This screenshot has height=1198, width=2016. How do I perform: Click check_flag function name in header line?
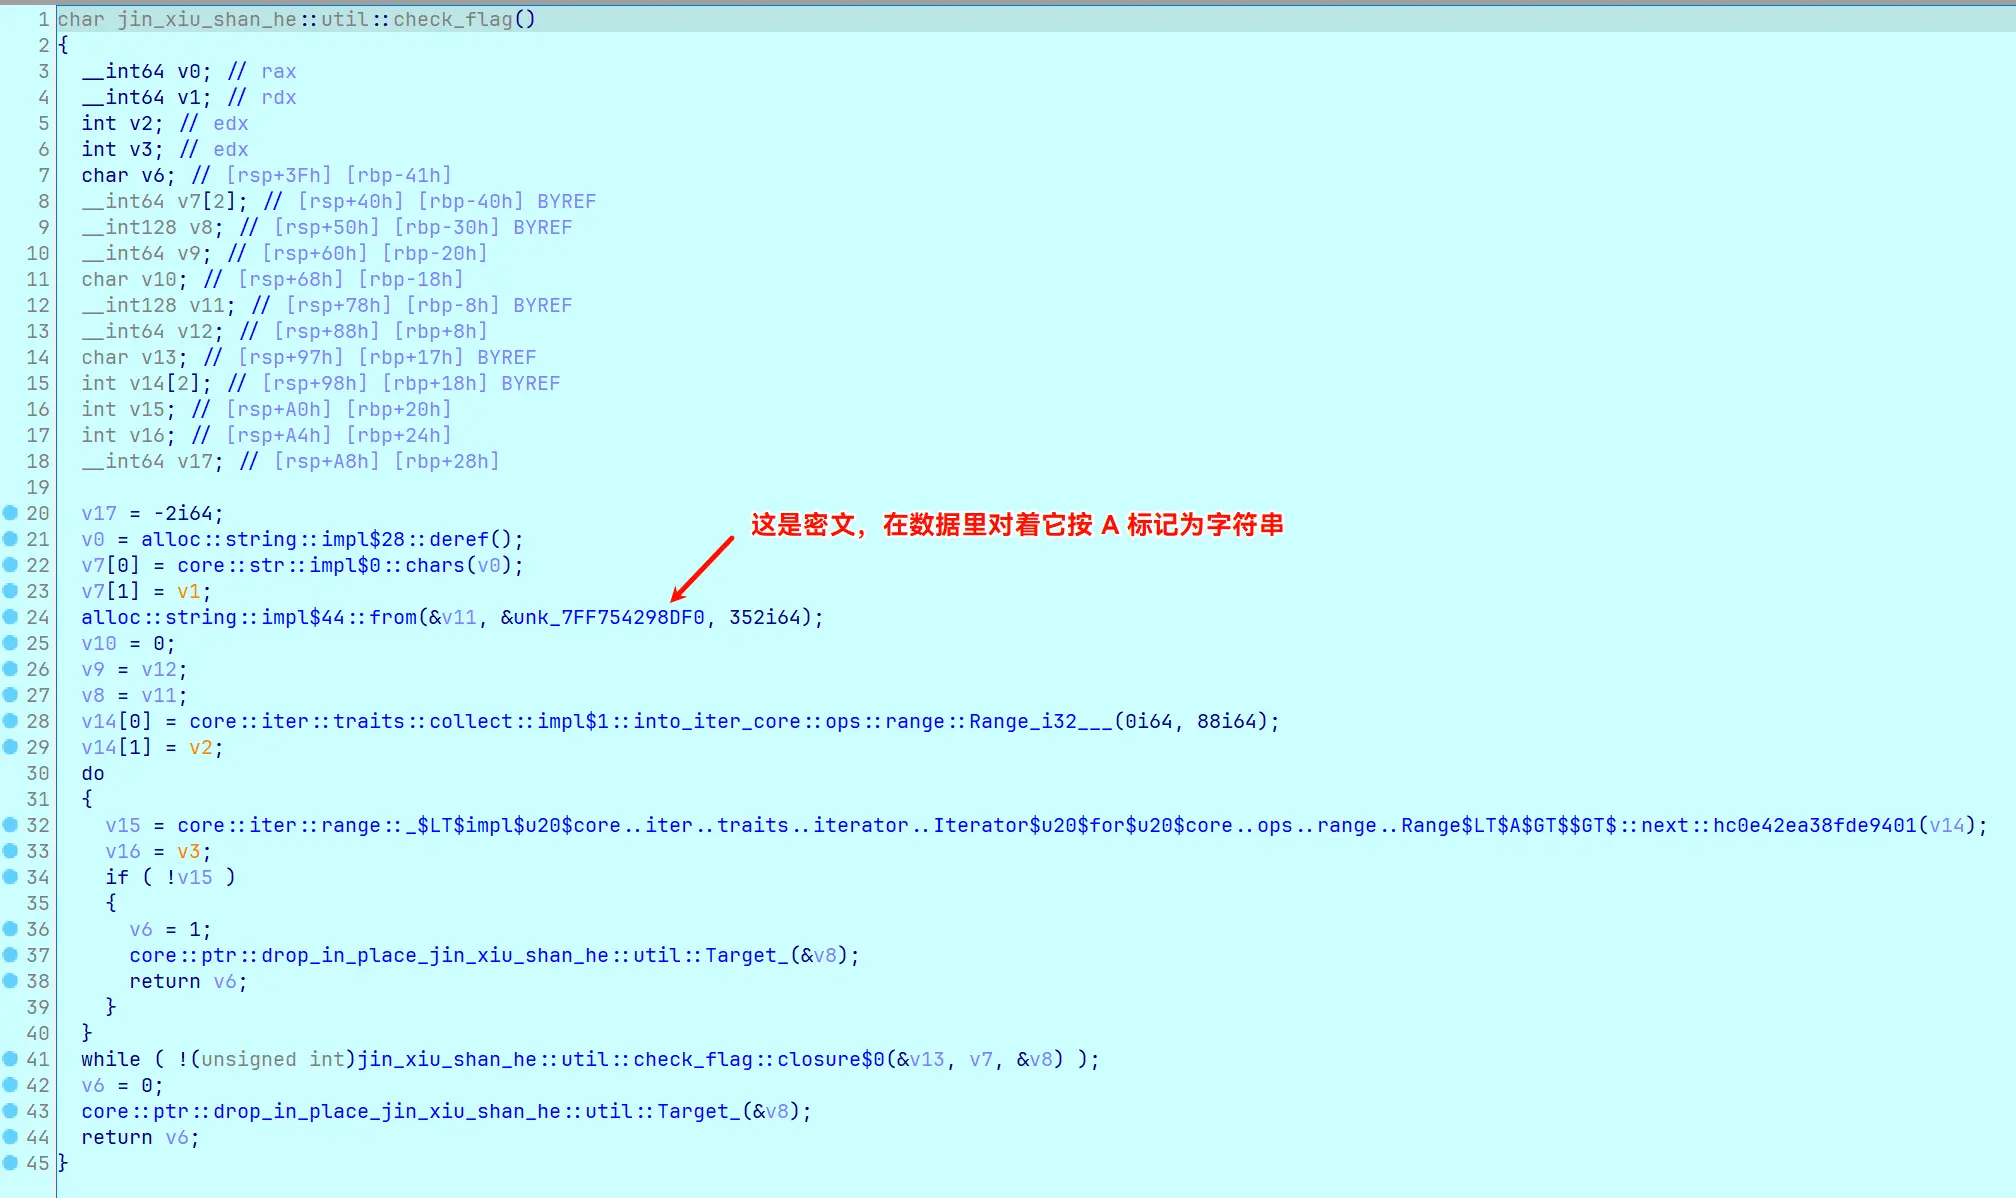coord(452,19)
